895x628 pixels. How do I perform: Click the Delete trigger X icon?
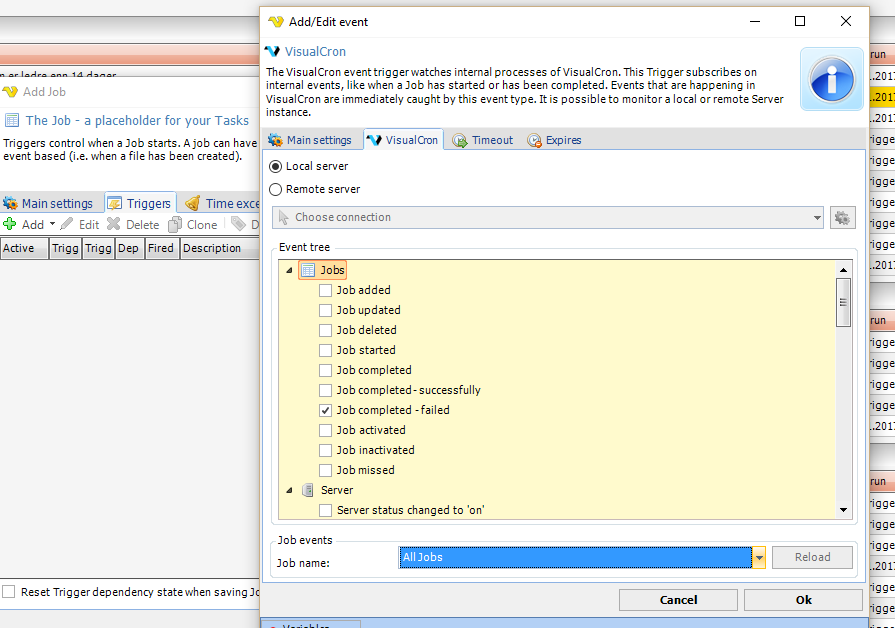(x=114, y=225)
